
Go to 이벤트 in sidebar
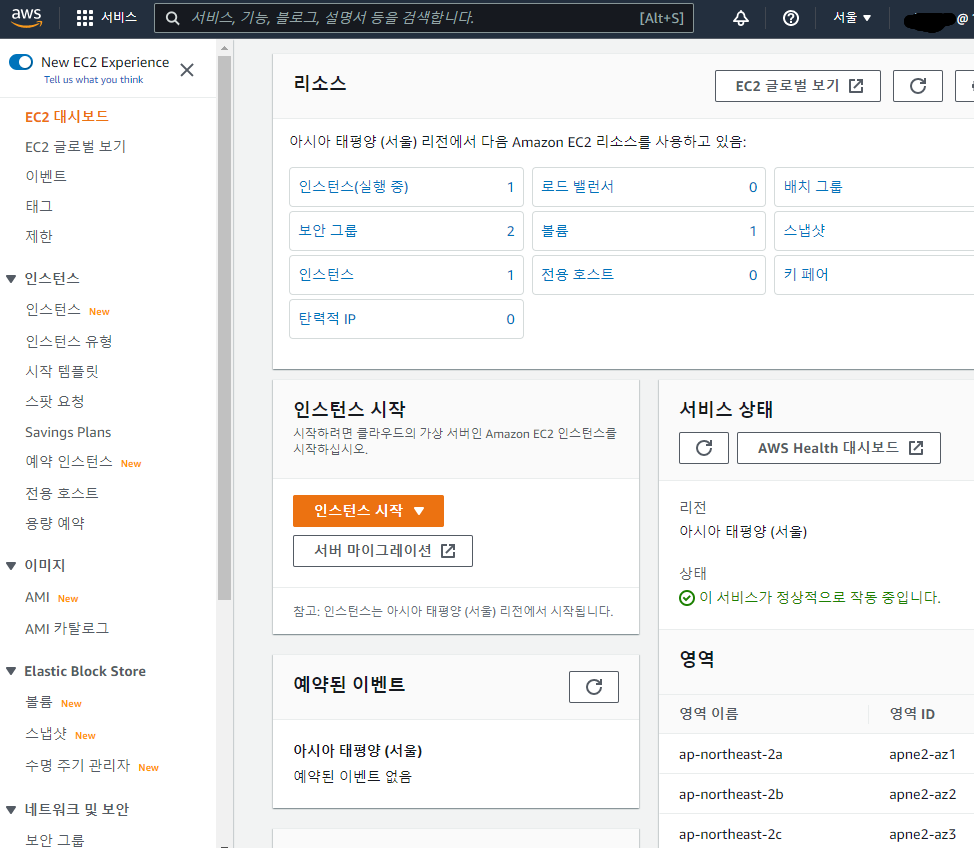click(x=45, y=176)
